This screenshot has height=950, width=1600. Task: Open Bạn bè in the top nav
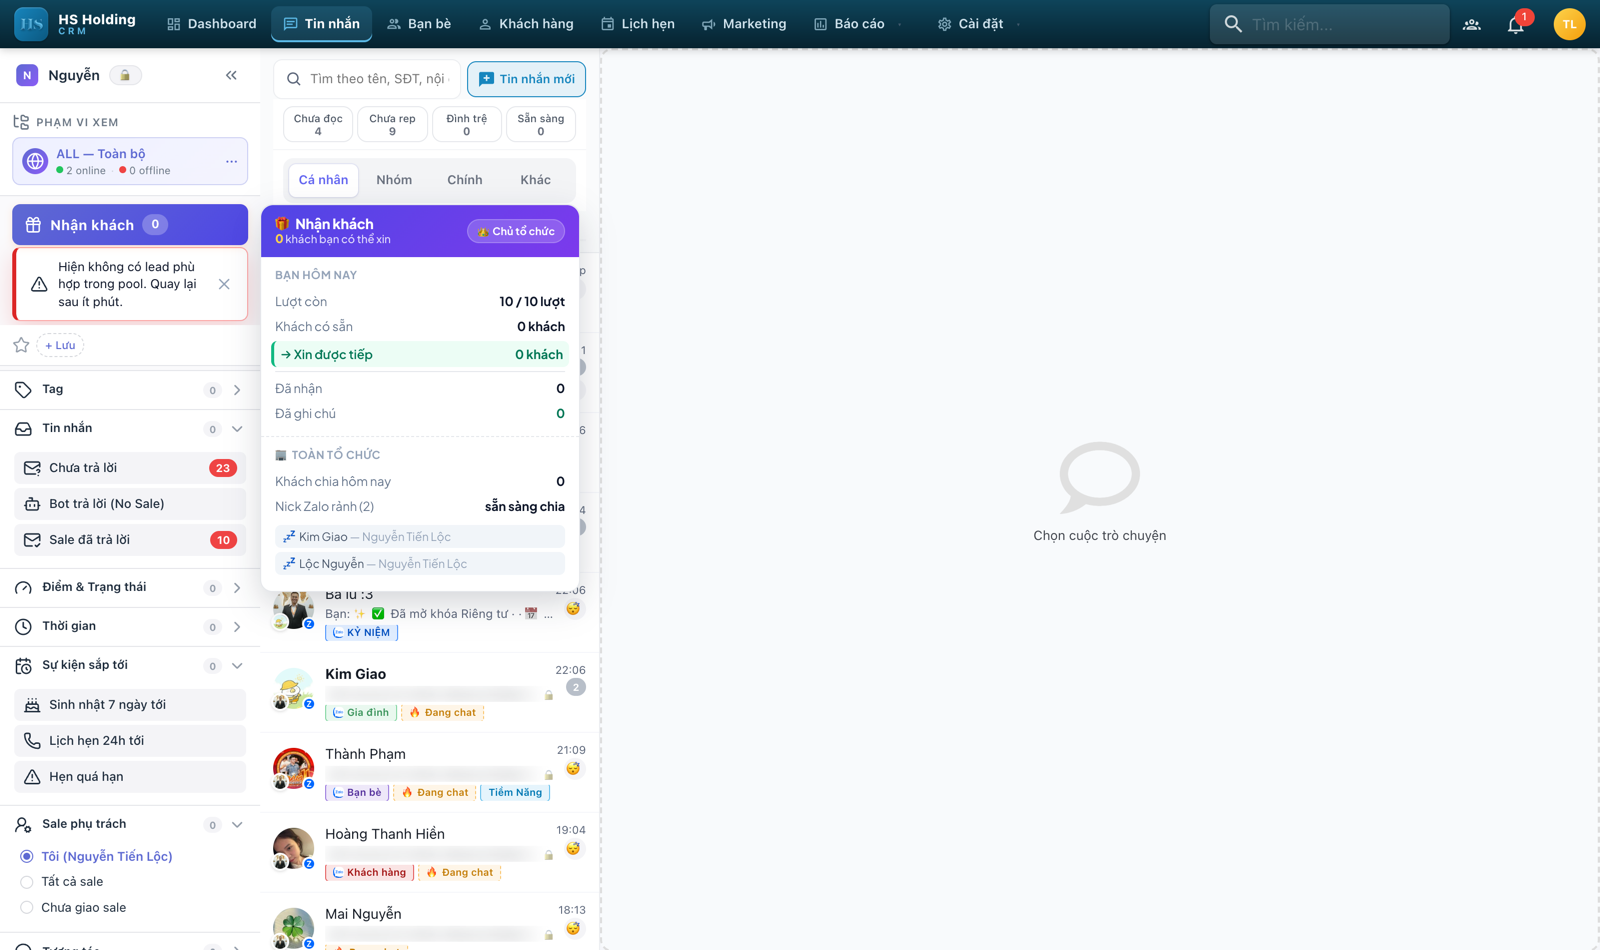pos(419,24)
